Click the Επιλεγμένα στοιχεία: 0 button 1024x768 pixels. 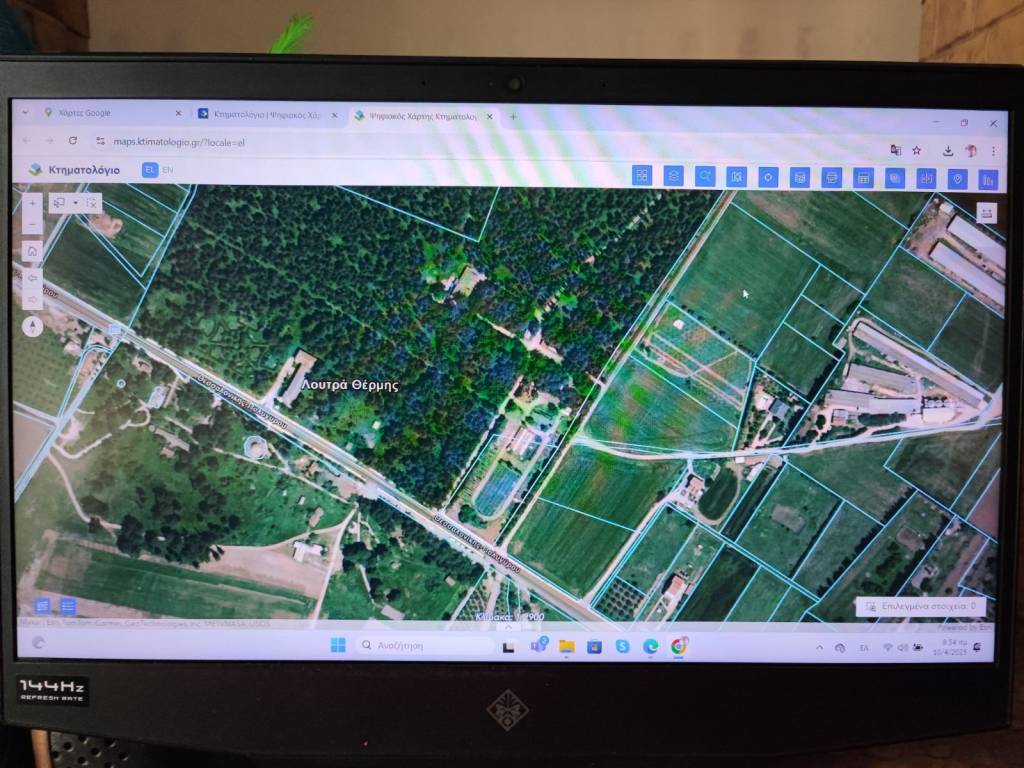tap(922, 606)
